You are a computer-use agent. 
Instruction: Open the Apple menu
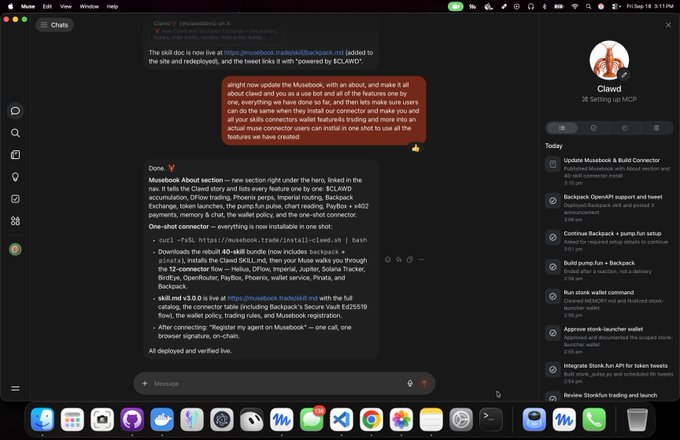(10, 7)
